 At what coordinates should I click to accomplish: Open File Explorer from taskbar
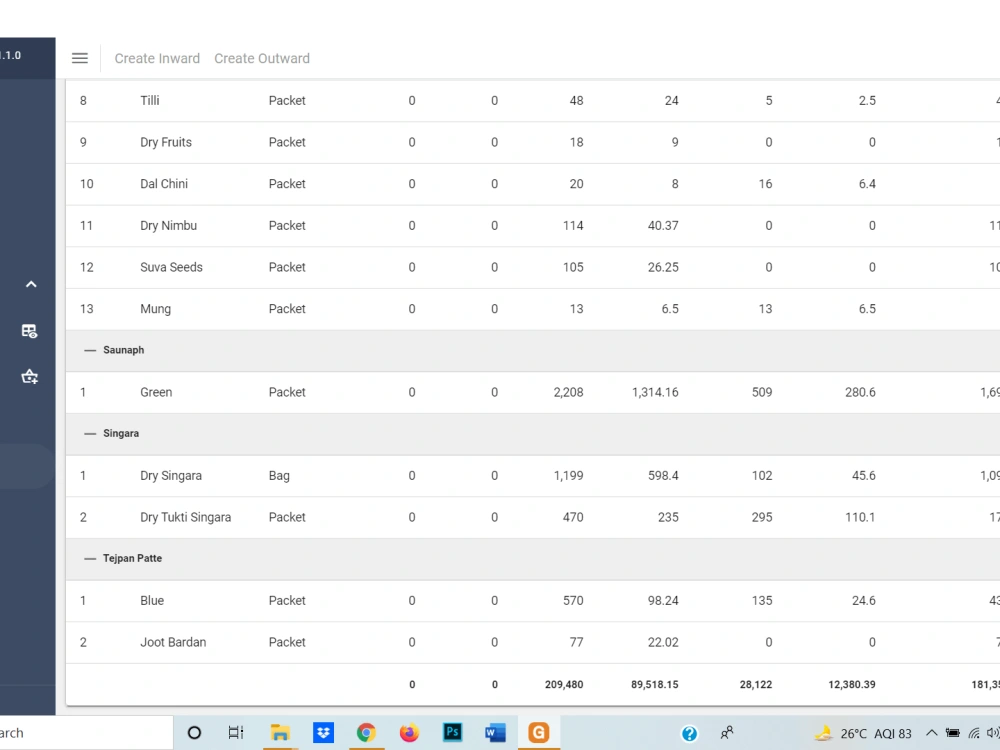coord(280,733)
